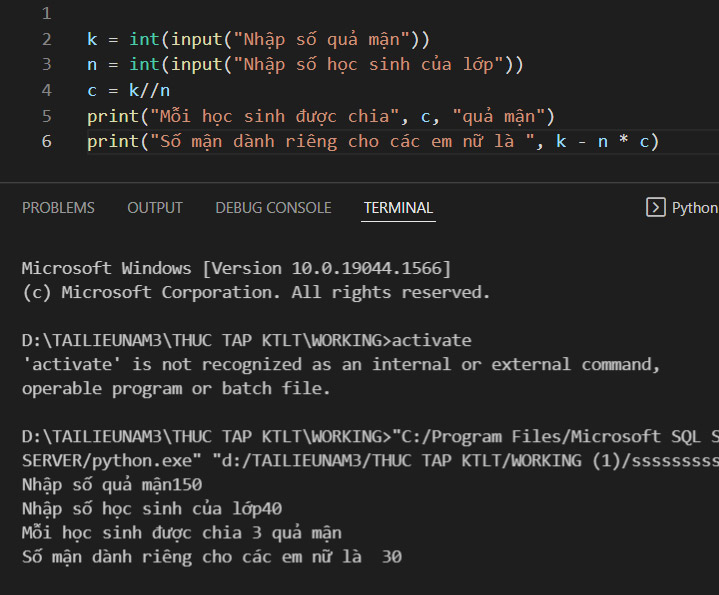The image size is (719, 595).
Task: Click the terminal output line ending in 30
Action: 211,557
